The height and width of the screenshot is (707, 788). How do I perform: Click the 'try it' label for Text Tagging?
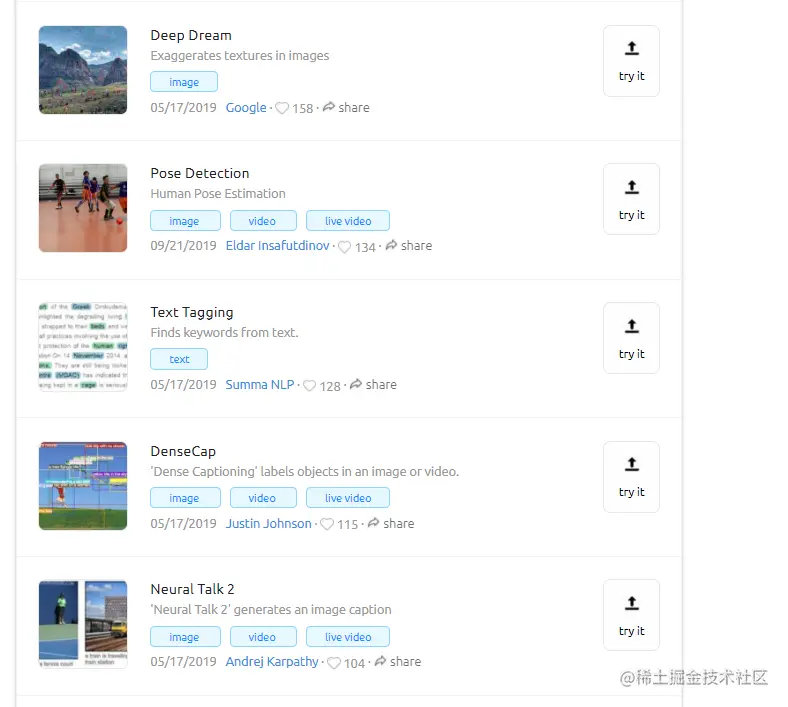coord(631,354)
